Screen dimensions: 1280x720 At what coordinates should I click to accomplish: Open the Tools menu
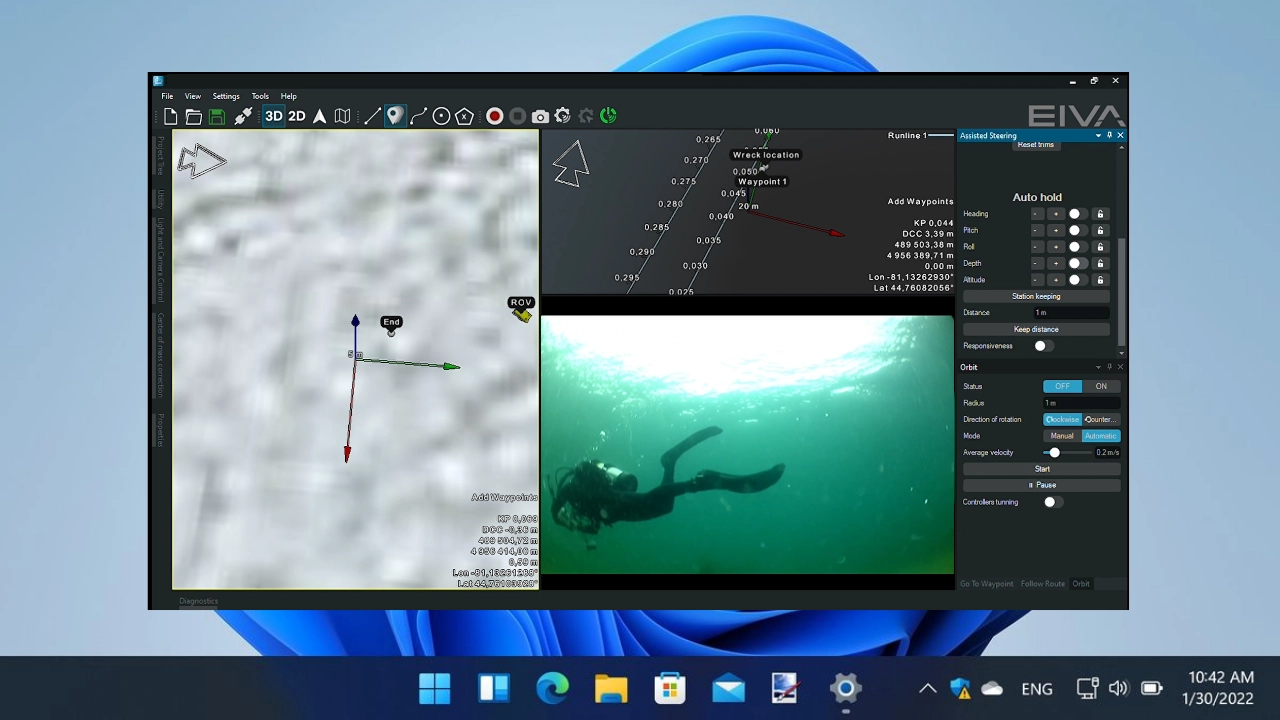tap(260, 96)
